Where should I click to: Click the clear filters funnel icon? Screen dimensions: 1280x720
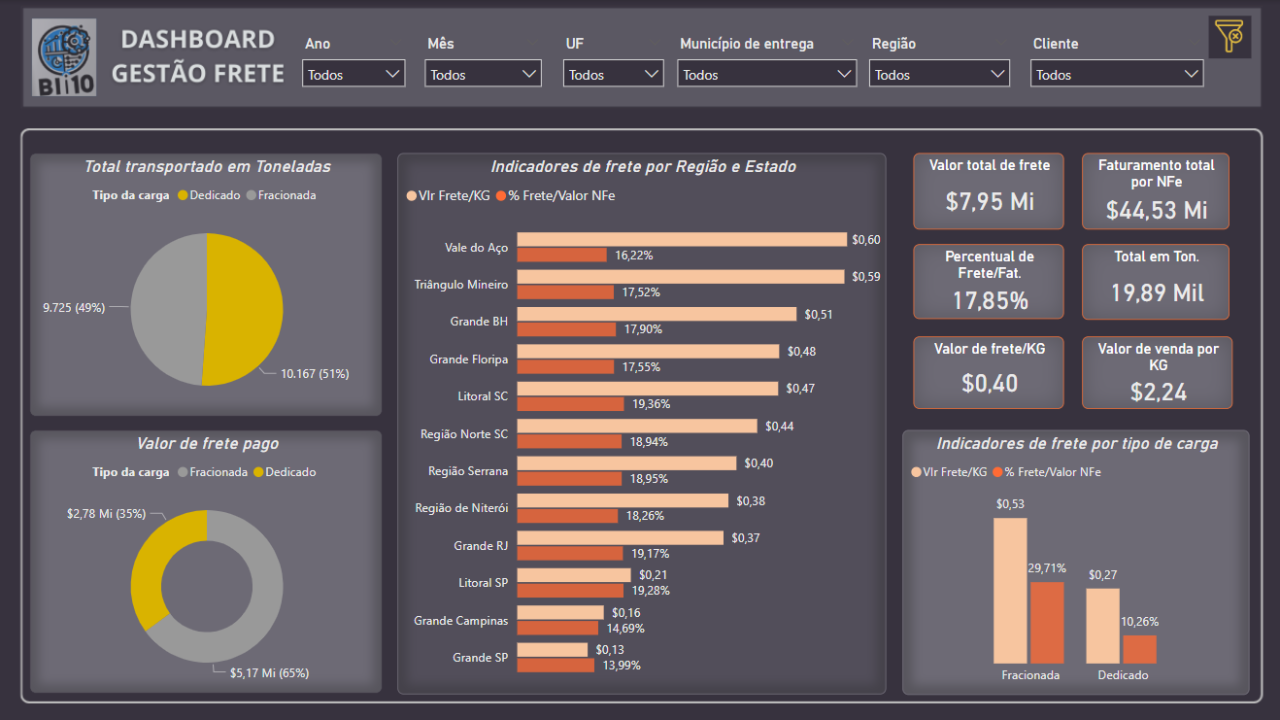pos(1229,37)
